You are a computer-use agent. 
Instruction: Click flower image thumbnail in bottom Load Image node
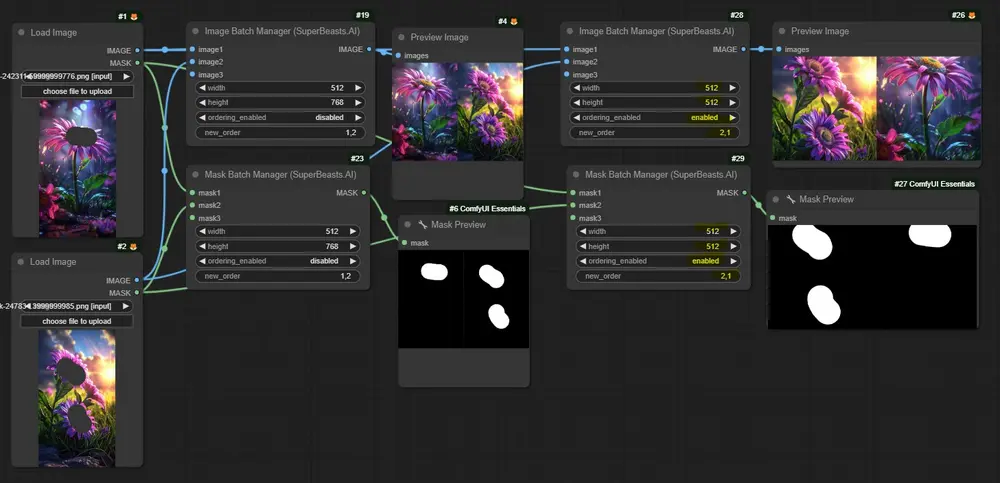(x=77, y=398)
